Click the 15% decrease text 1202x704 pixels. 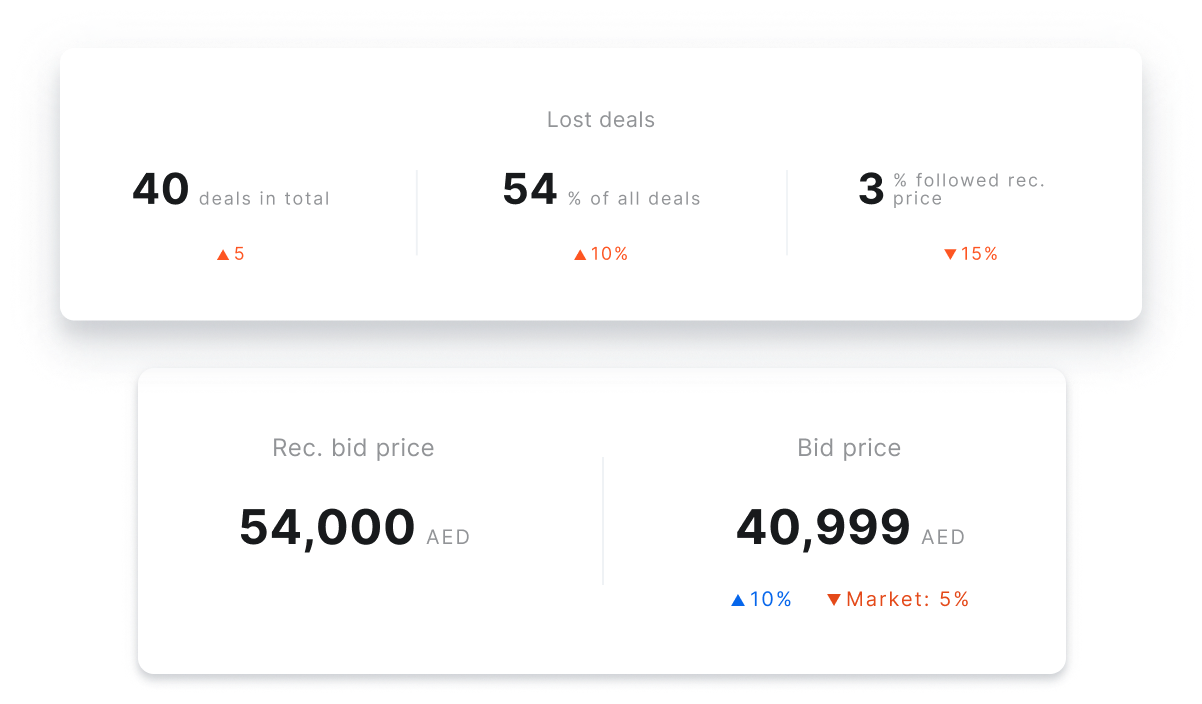tap(979, 255)
